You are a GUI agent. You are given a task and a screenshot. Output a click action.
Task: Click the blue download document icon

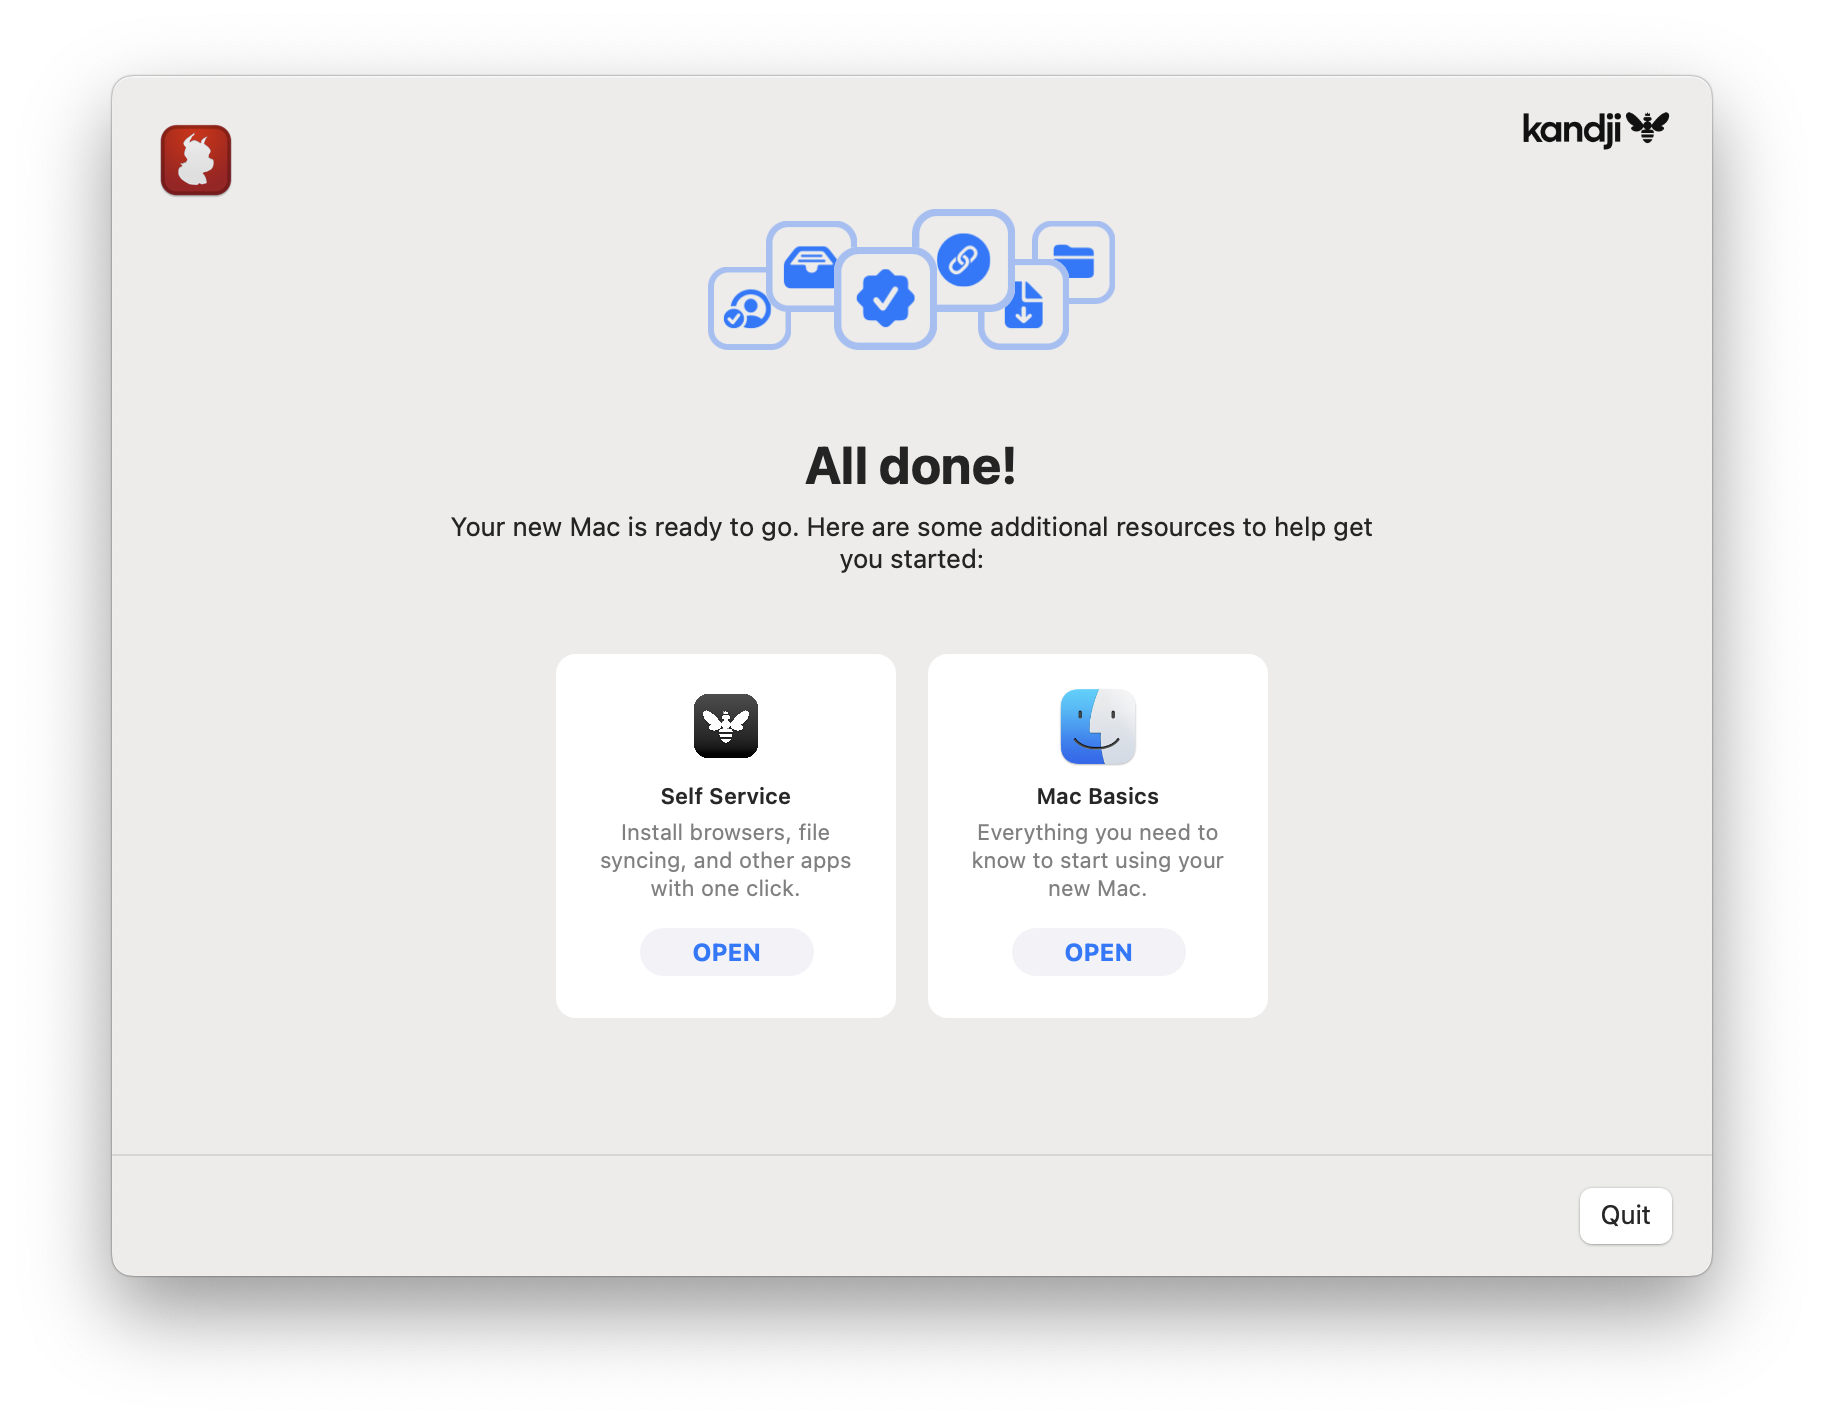tap(1023, 305)
